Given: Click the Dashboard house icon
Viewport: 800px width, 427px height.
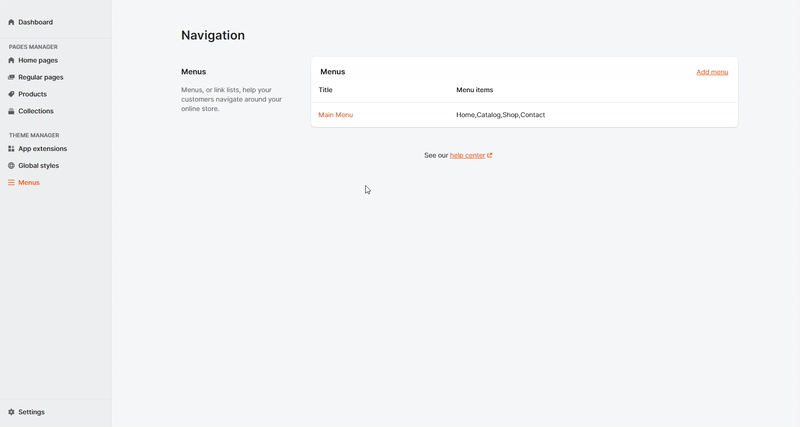Looking at the screenshot, I should [11, 22].
